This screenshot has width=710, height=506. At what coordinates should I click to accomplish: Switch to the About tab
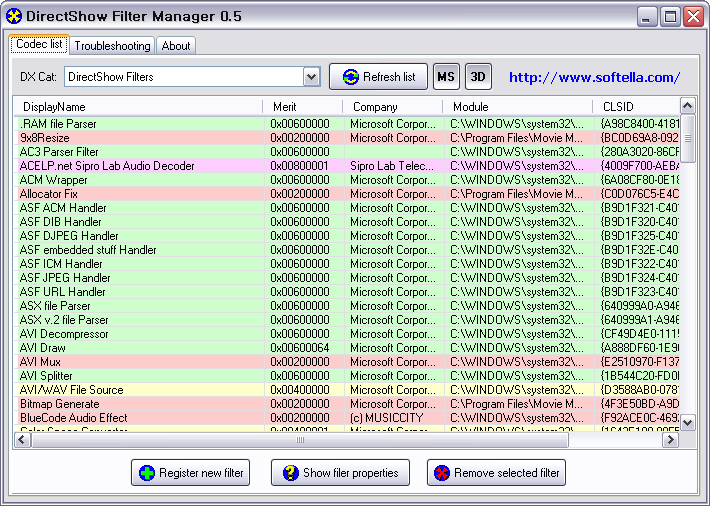pos(176,46)
